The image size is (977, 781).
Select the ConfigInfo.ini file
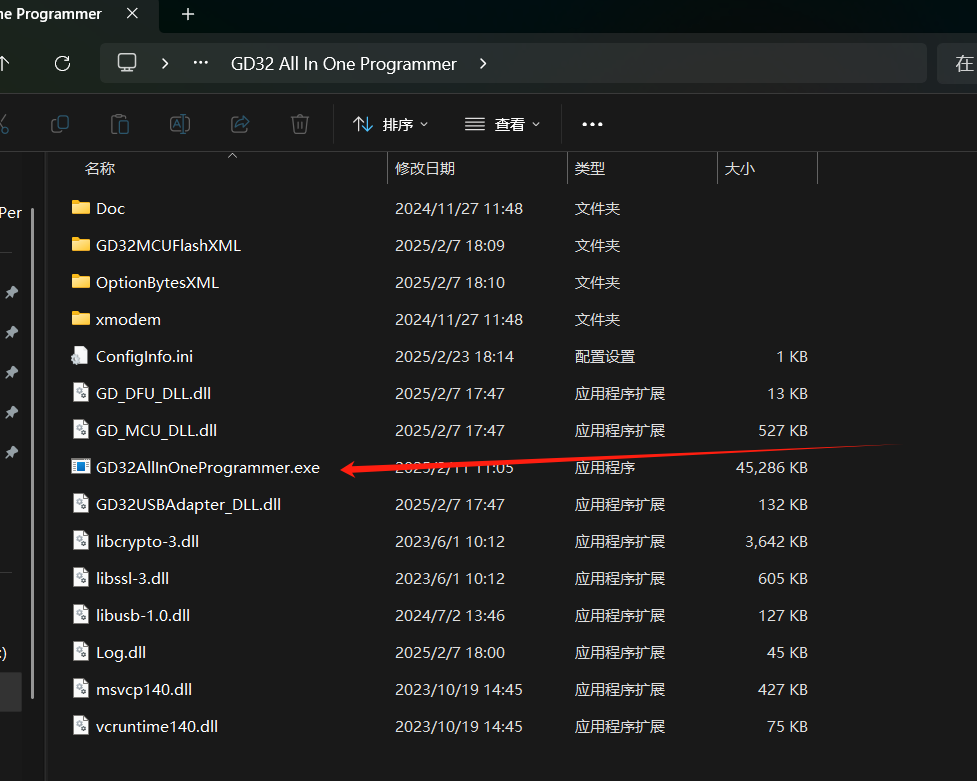click(143, 356)
